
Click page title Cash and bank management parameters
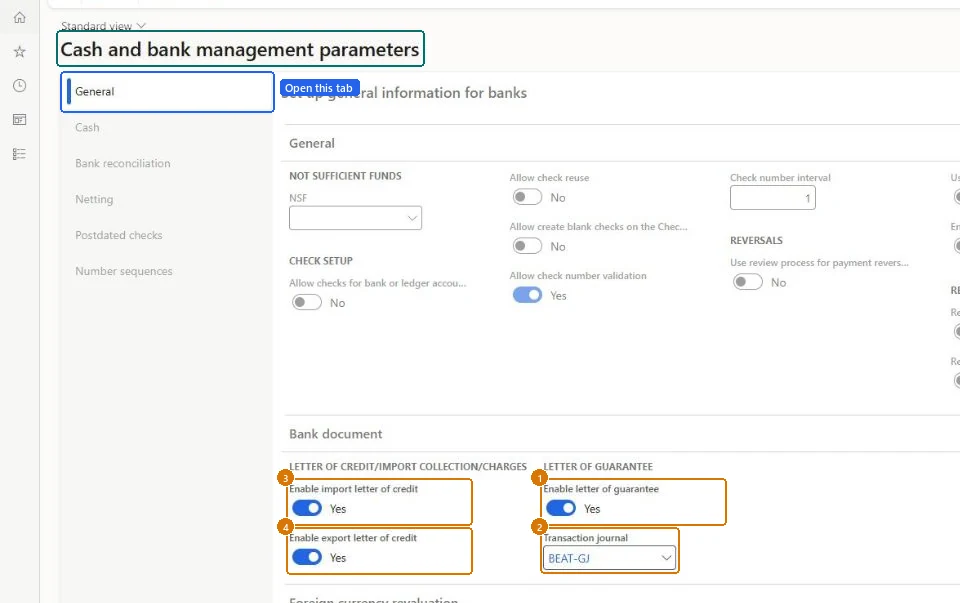(x=240, y=49)
